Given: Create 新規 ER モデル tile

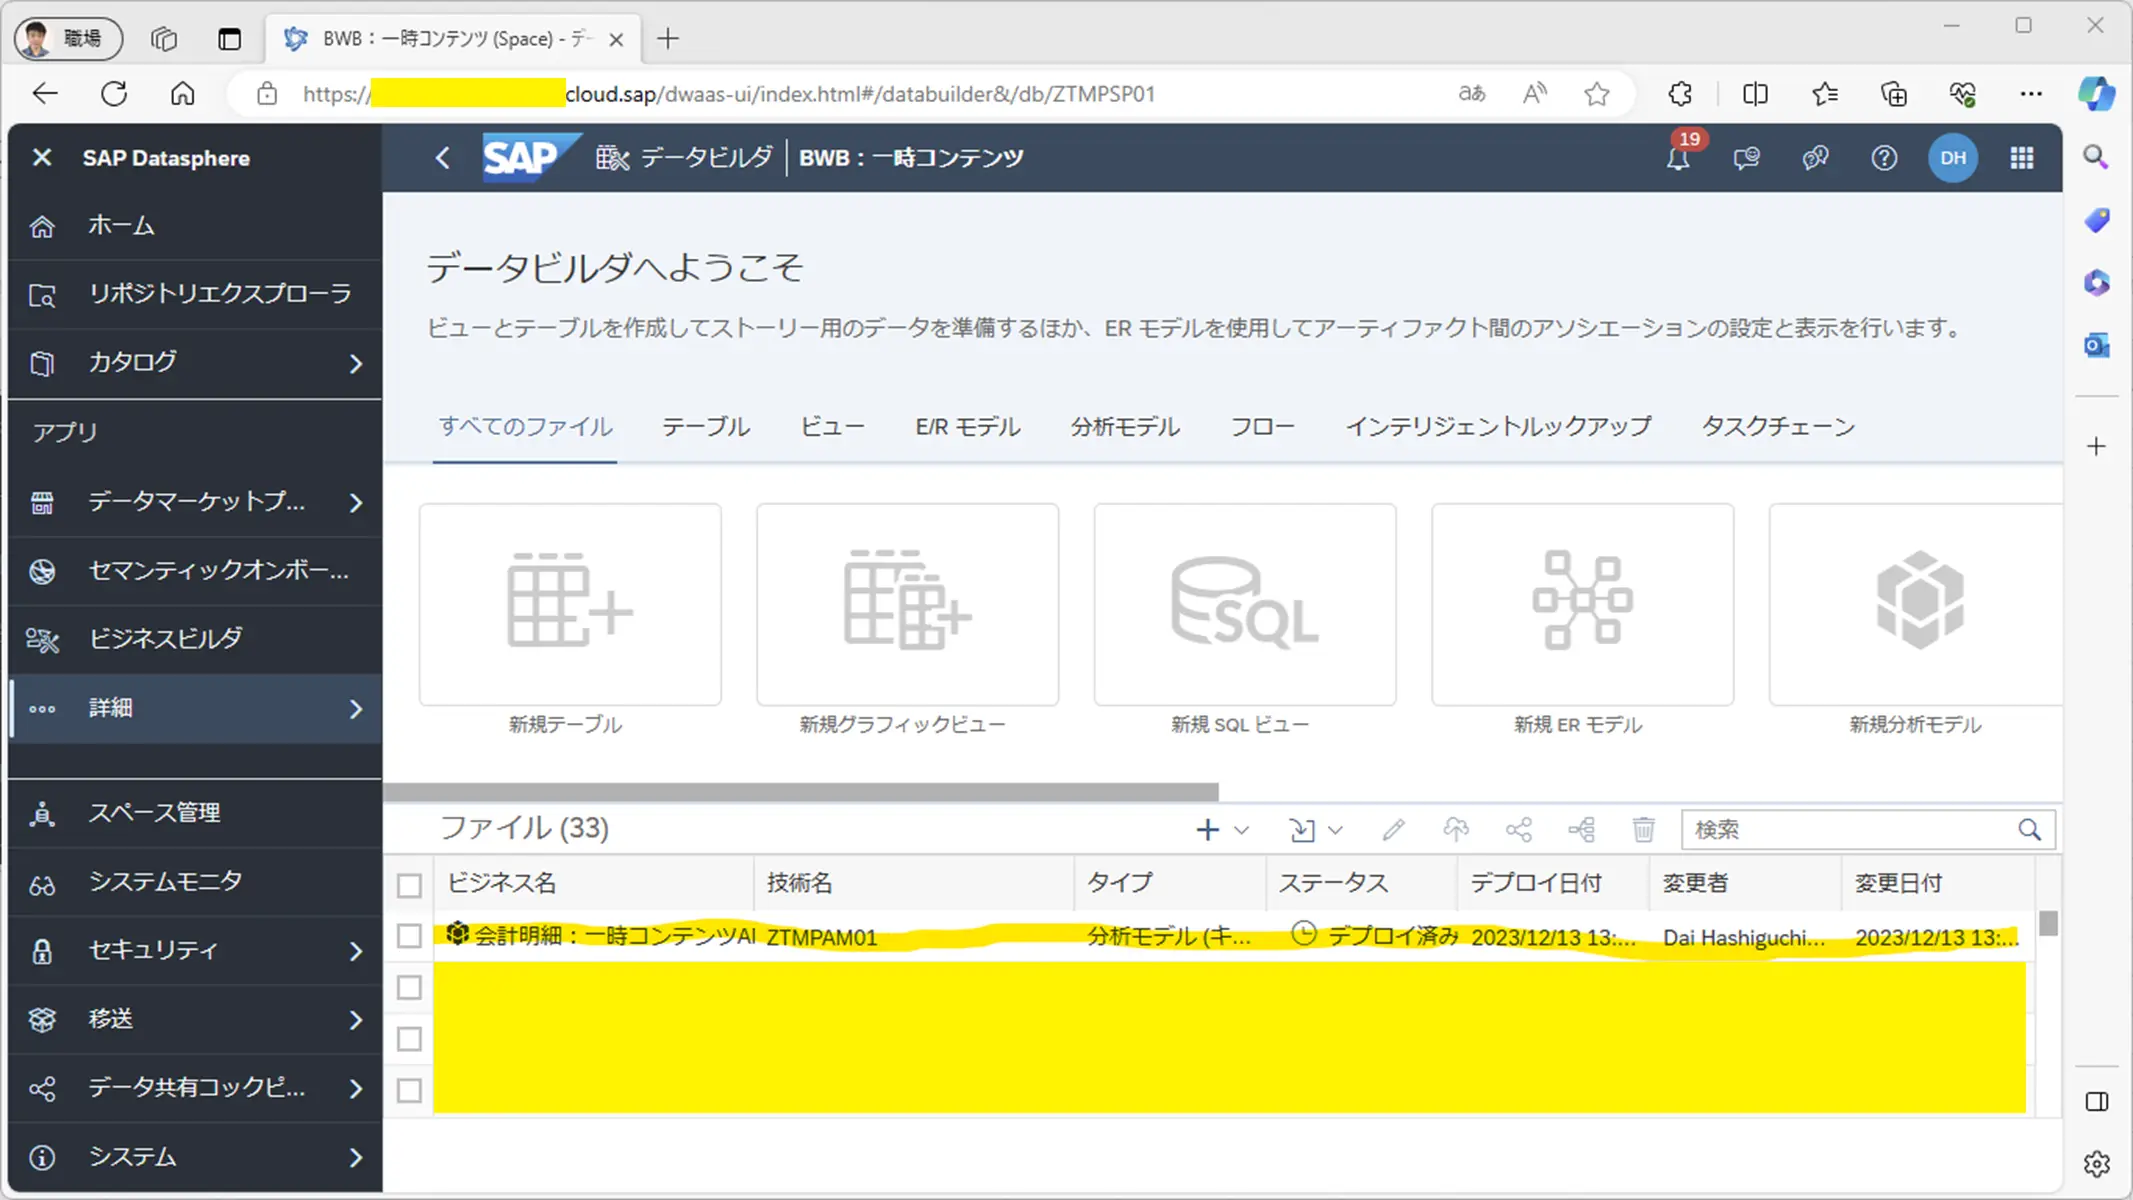Looking at the screenshot, I should pyautogui.click(x=1582, y=604).
